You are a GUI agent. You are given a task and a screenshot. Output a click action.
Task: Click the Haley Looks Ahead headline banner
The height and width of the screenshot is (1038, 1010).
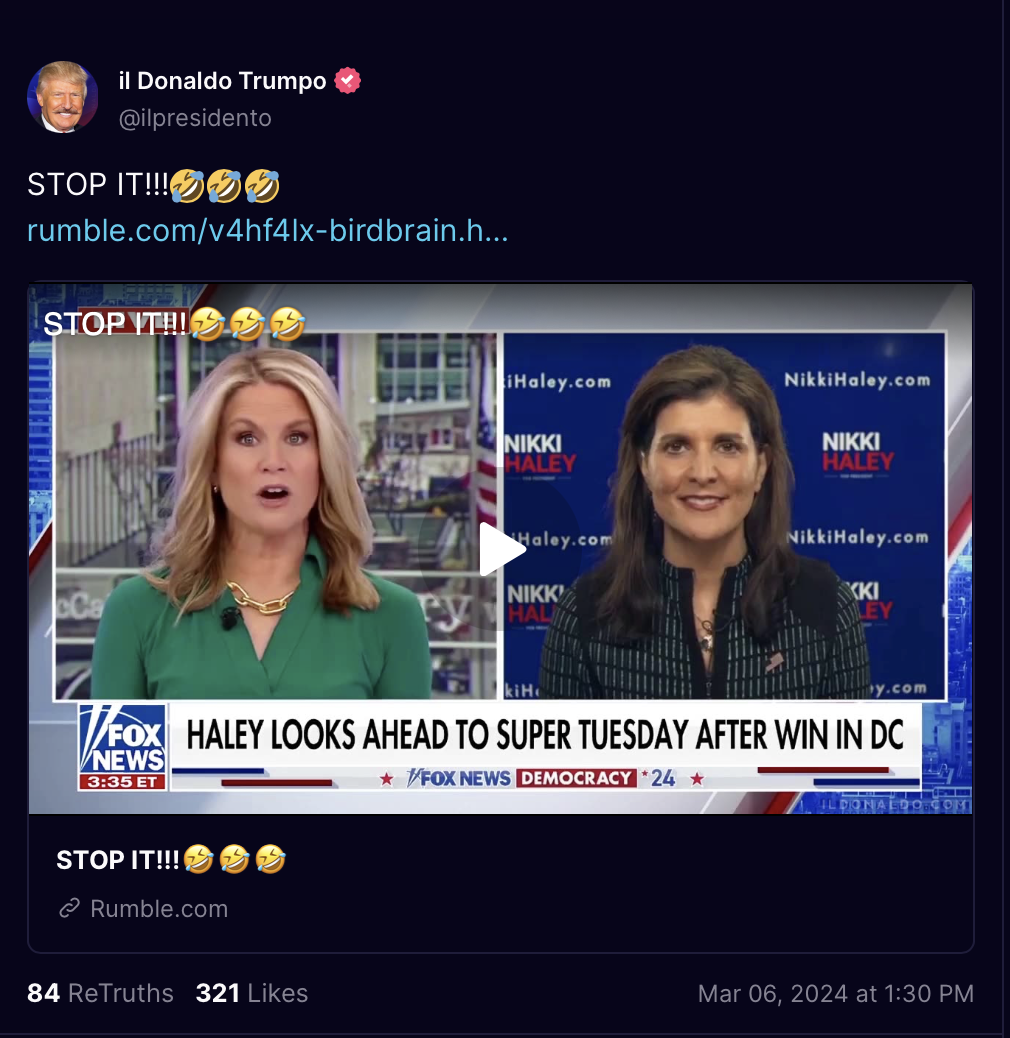545,734
